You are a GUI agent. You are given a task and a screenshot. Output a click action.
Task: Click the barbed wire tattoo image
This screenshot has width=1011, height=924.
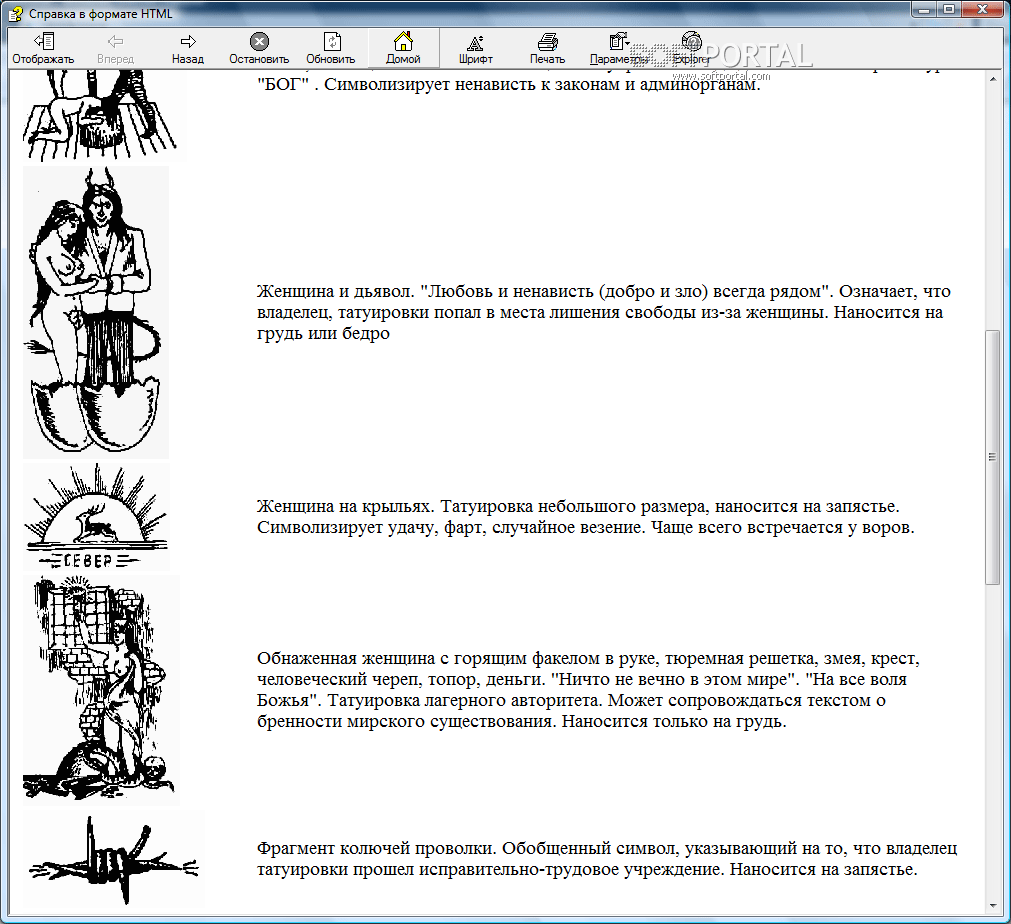tap(114, 859)
